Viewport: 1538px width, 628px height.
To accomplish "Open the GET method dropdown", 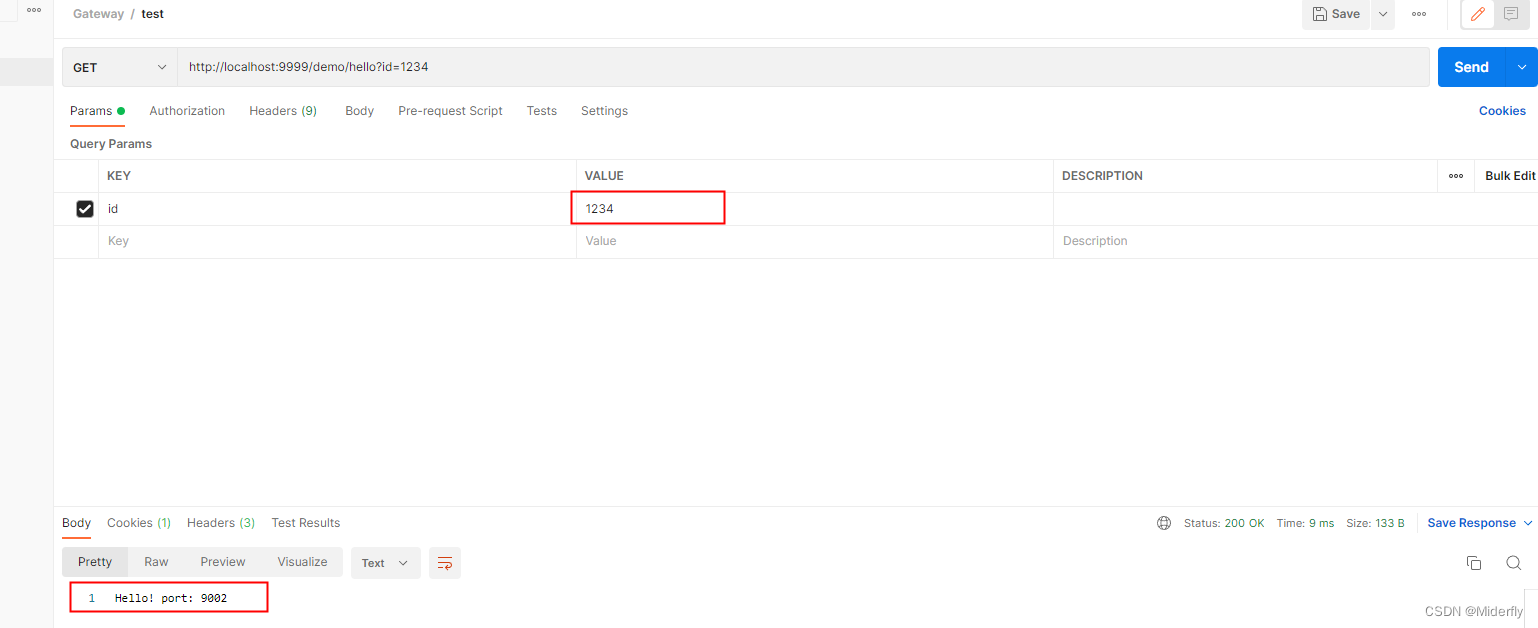I will [x=120, y=67].
